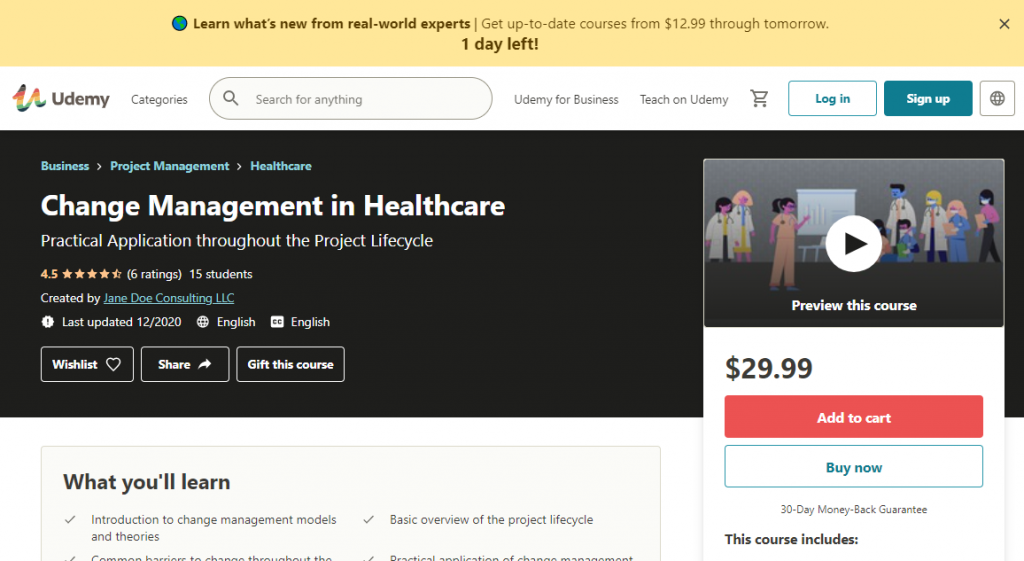Image resolution: width=1024 pixels, height=561 pixels.
Task: Click the Log in button
Action: pos(832,99)
